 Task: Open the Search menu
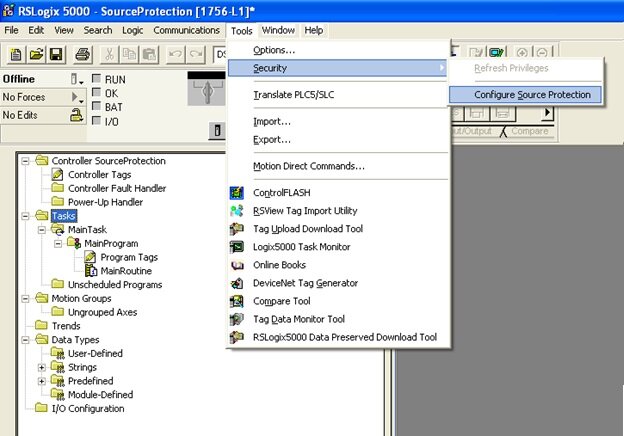click(98, 30)
